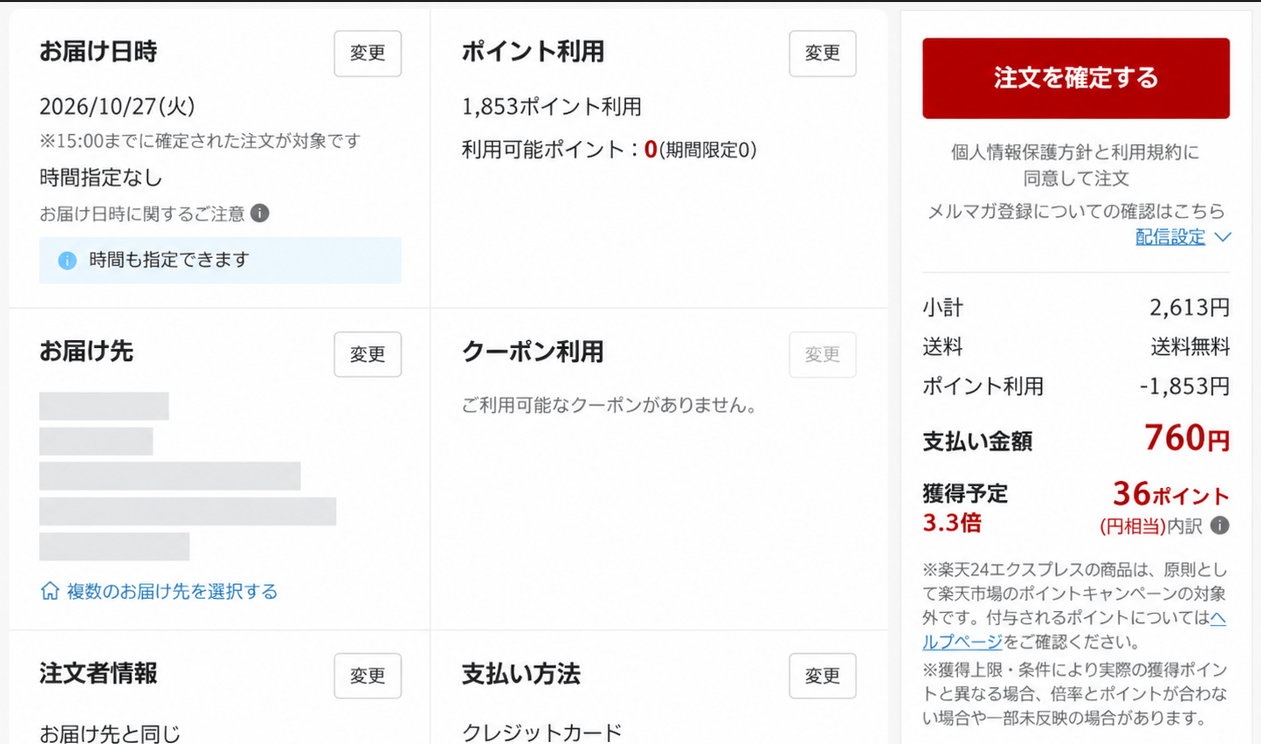
Task: Click ご利用可能なクーポンがありません message
Action: point(609,406)
